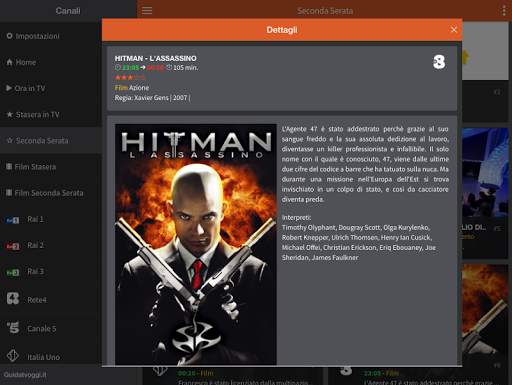
Task: Click the Rete4 channel logo
Action: pyautogui.click(x=13, y=298)
